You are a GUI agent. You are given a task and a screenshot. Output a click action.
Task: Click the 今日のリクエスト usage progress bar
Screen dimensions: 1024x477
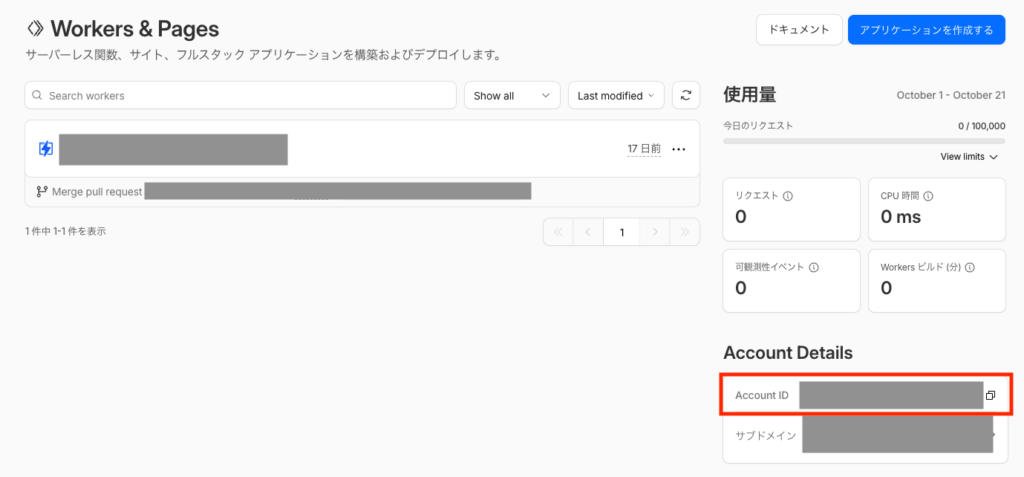click(863, 141)
